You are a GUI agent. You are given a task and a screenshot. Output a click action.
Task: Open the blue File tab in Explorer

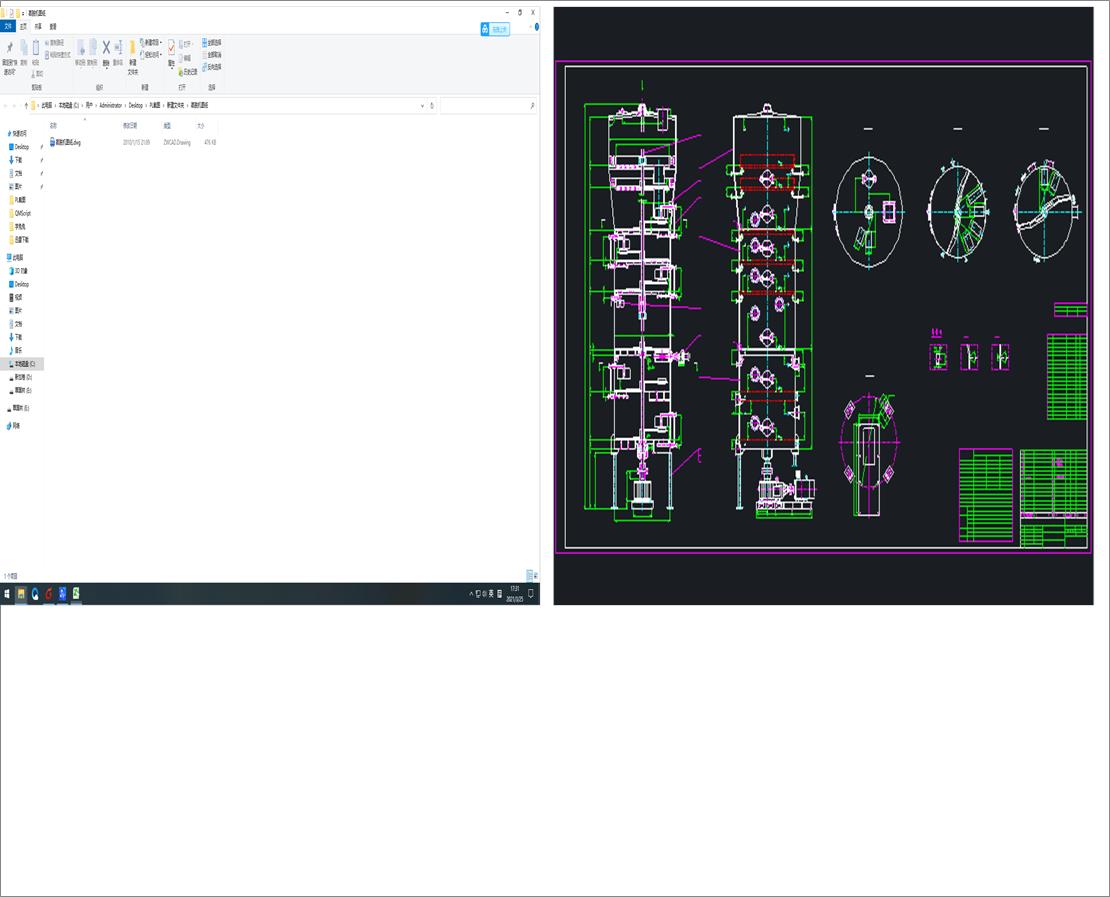[8, 26]
